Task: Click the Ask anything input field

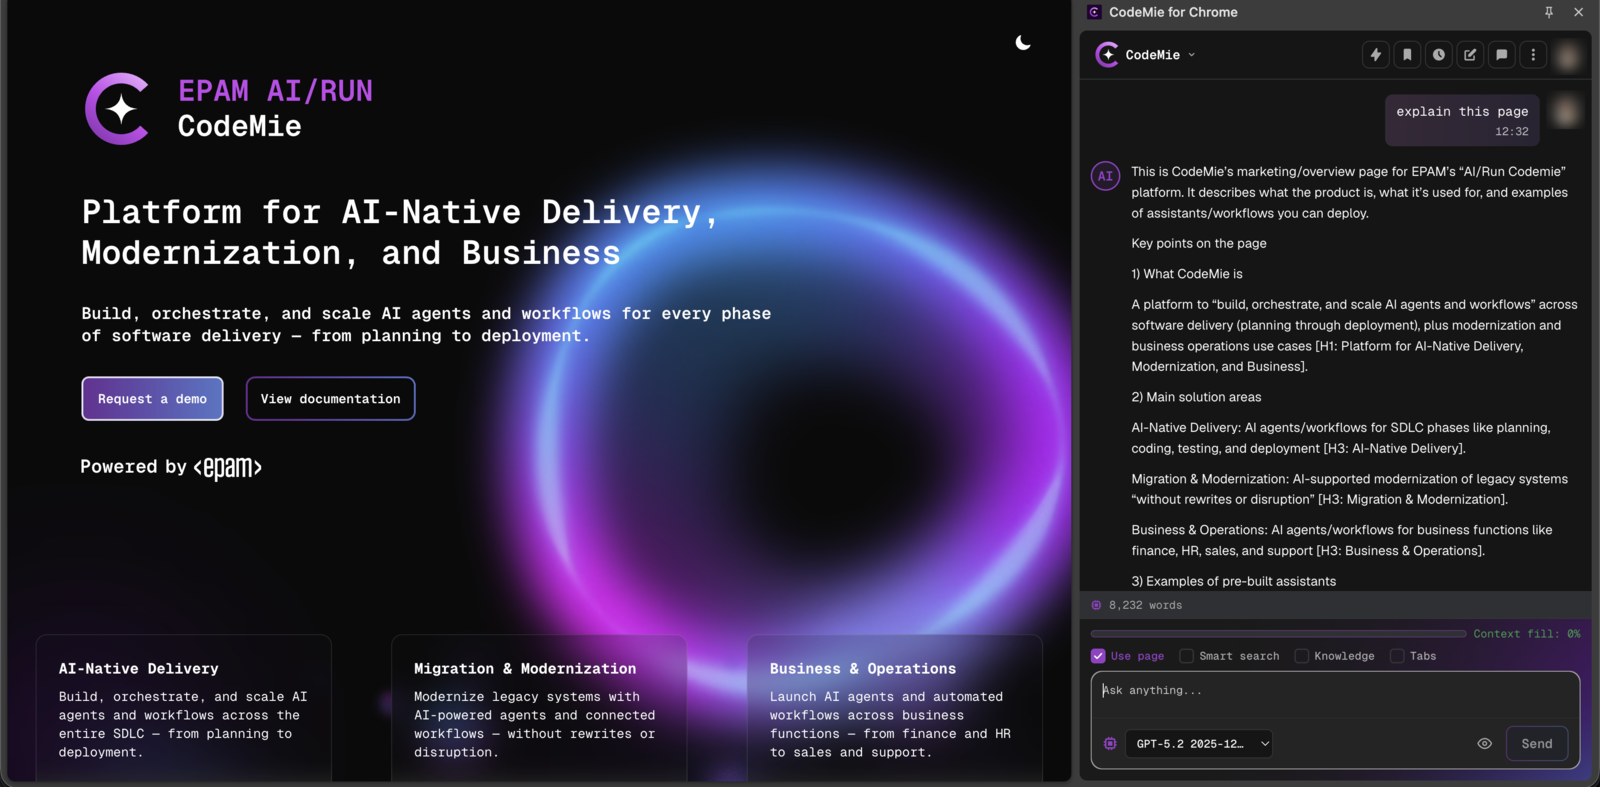Action: pos(1335,693)
